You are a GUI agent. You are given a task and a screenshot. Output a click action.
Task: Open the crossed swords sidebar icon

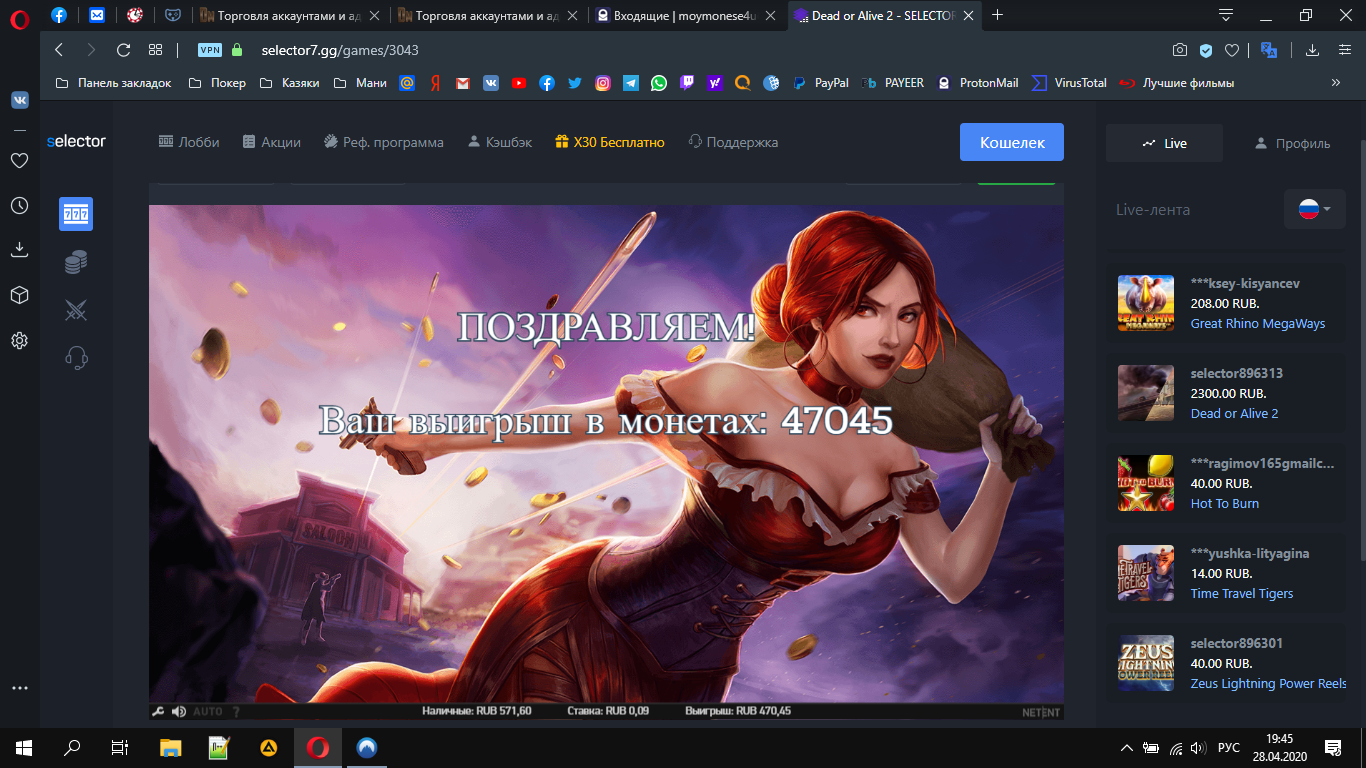(x=76, y=310)
